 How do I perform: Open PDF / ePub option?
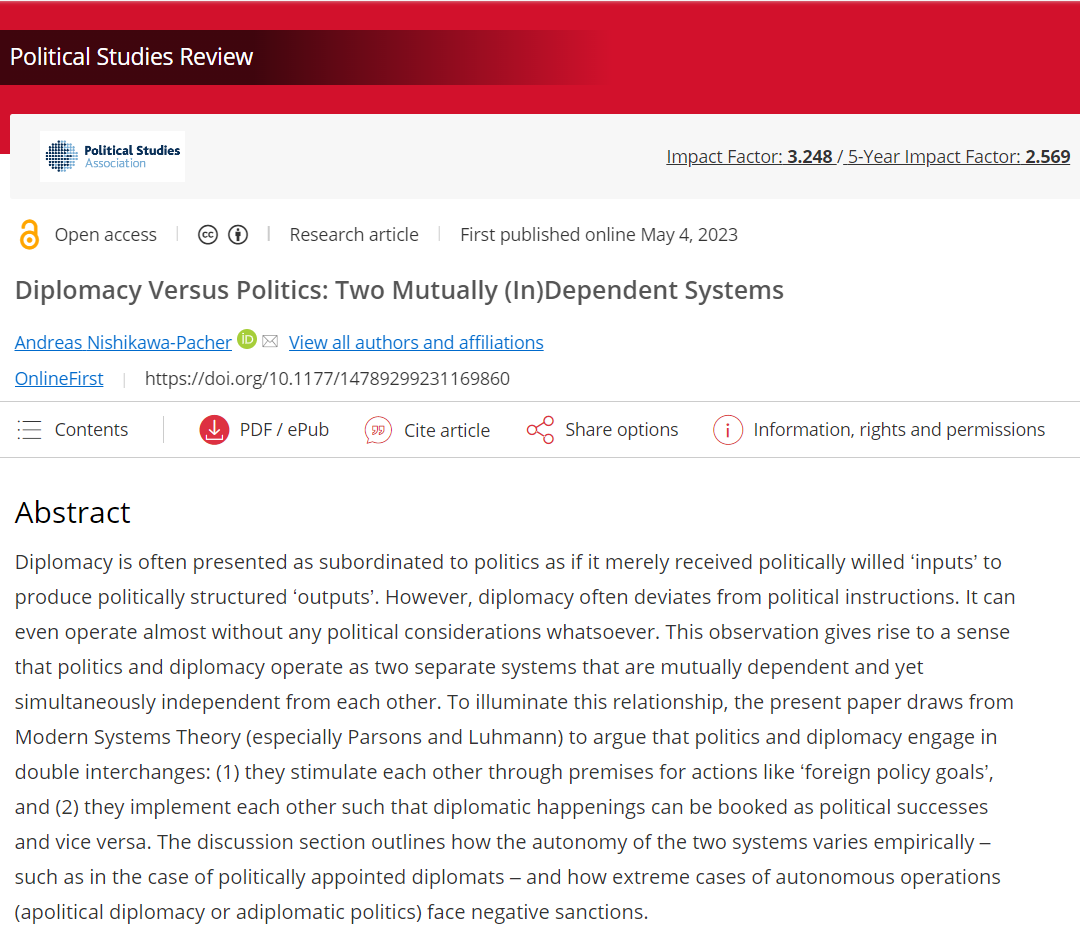coord(284,430)
